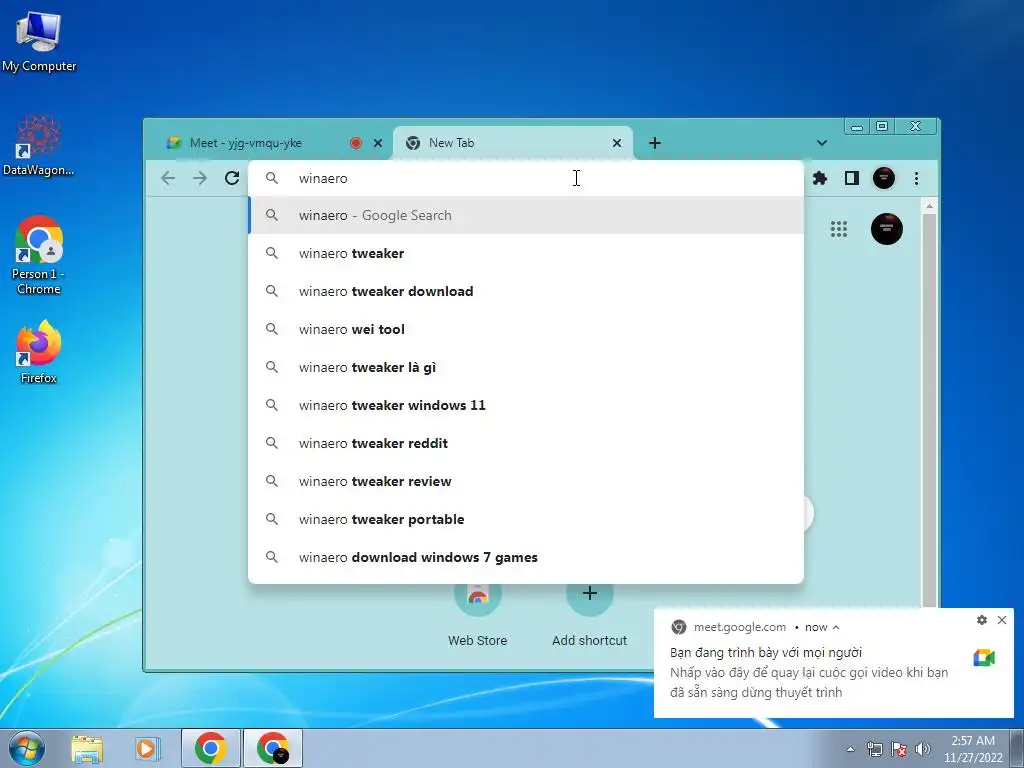Open the Chrome Extensions puzzle icon
The image size is (1024, 768).
tap(820, 178)
